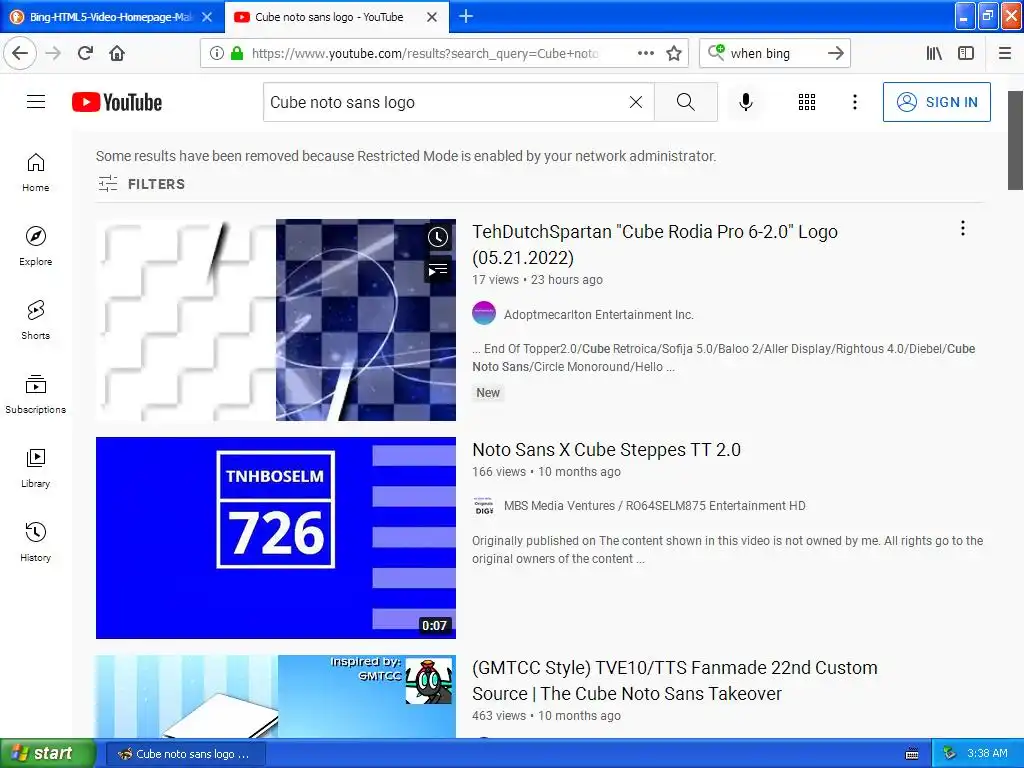The height and width of the screenshot is (768, 1024).
Task: Open the Firefox Library icon
Action: pyautogui.click(x=934, y=53)
